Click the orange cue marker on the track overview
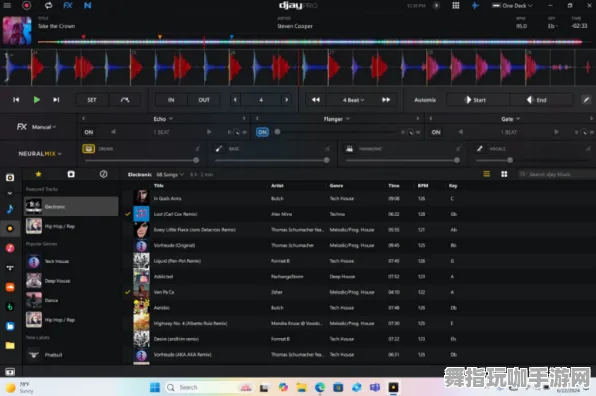The width and height of the screenshot is (596, 396). click(x=160, y=37)
